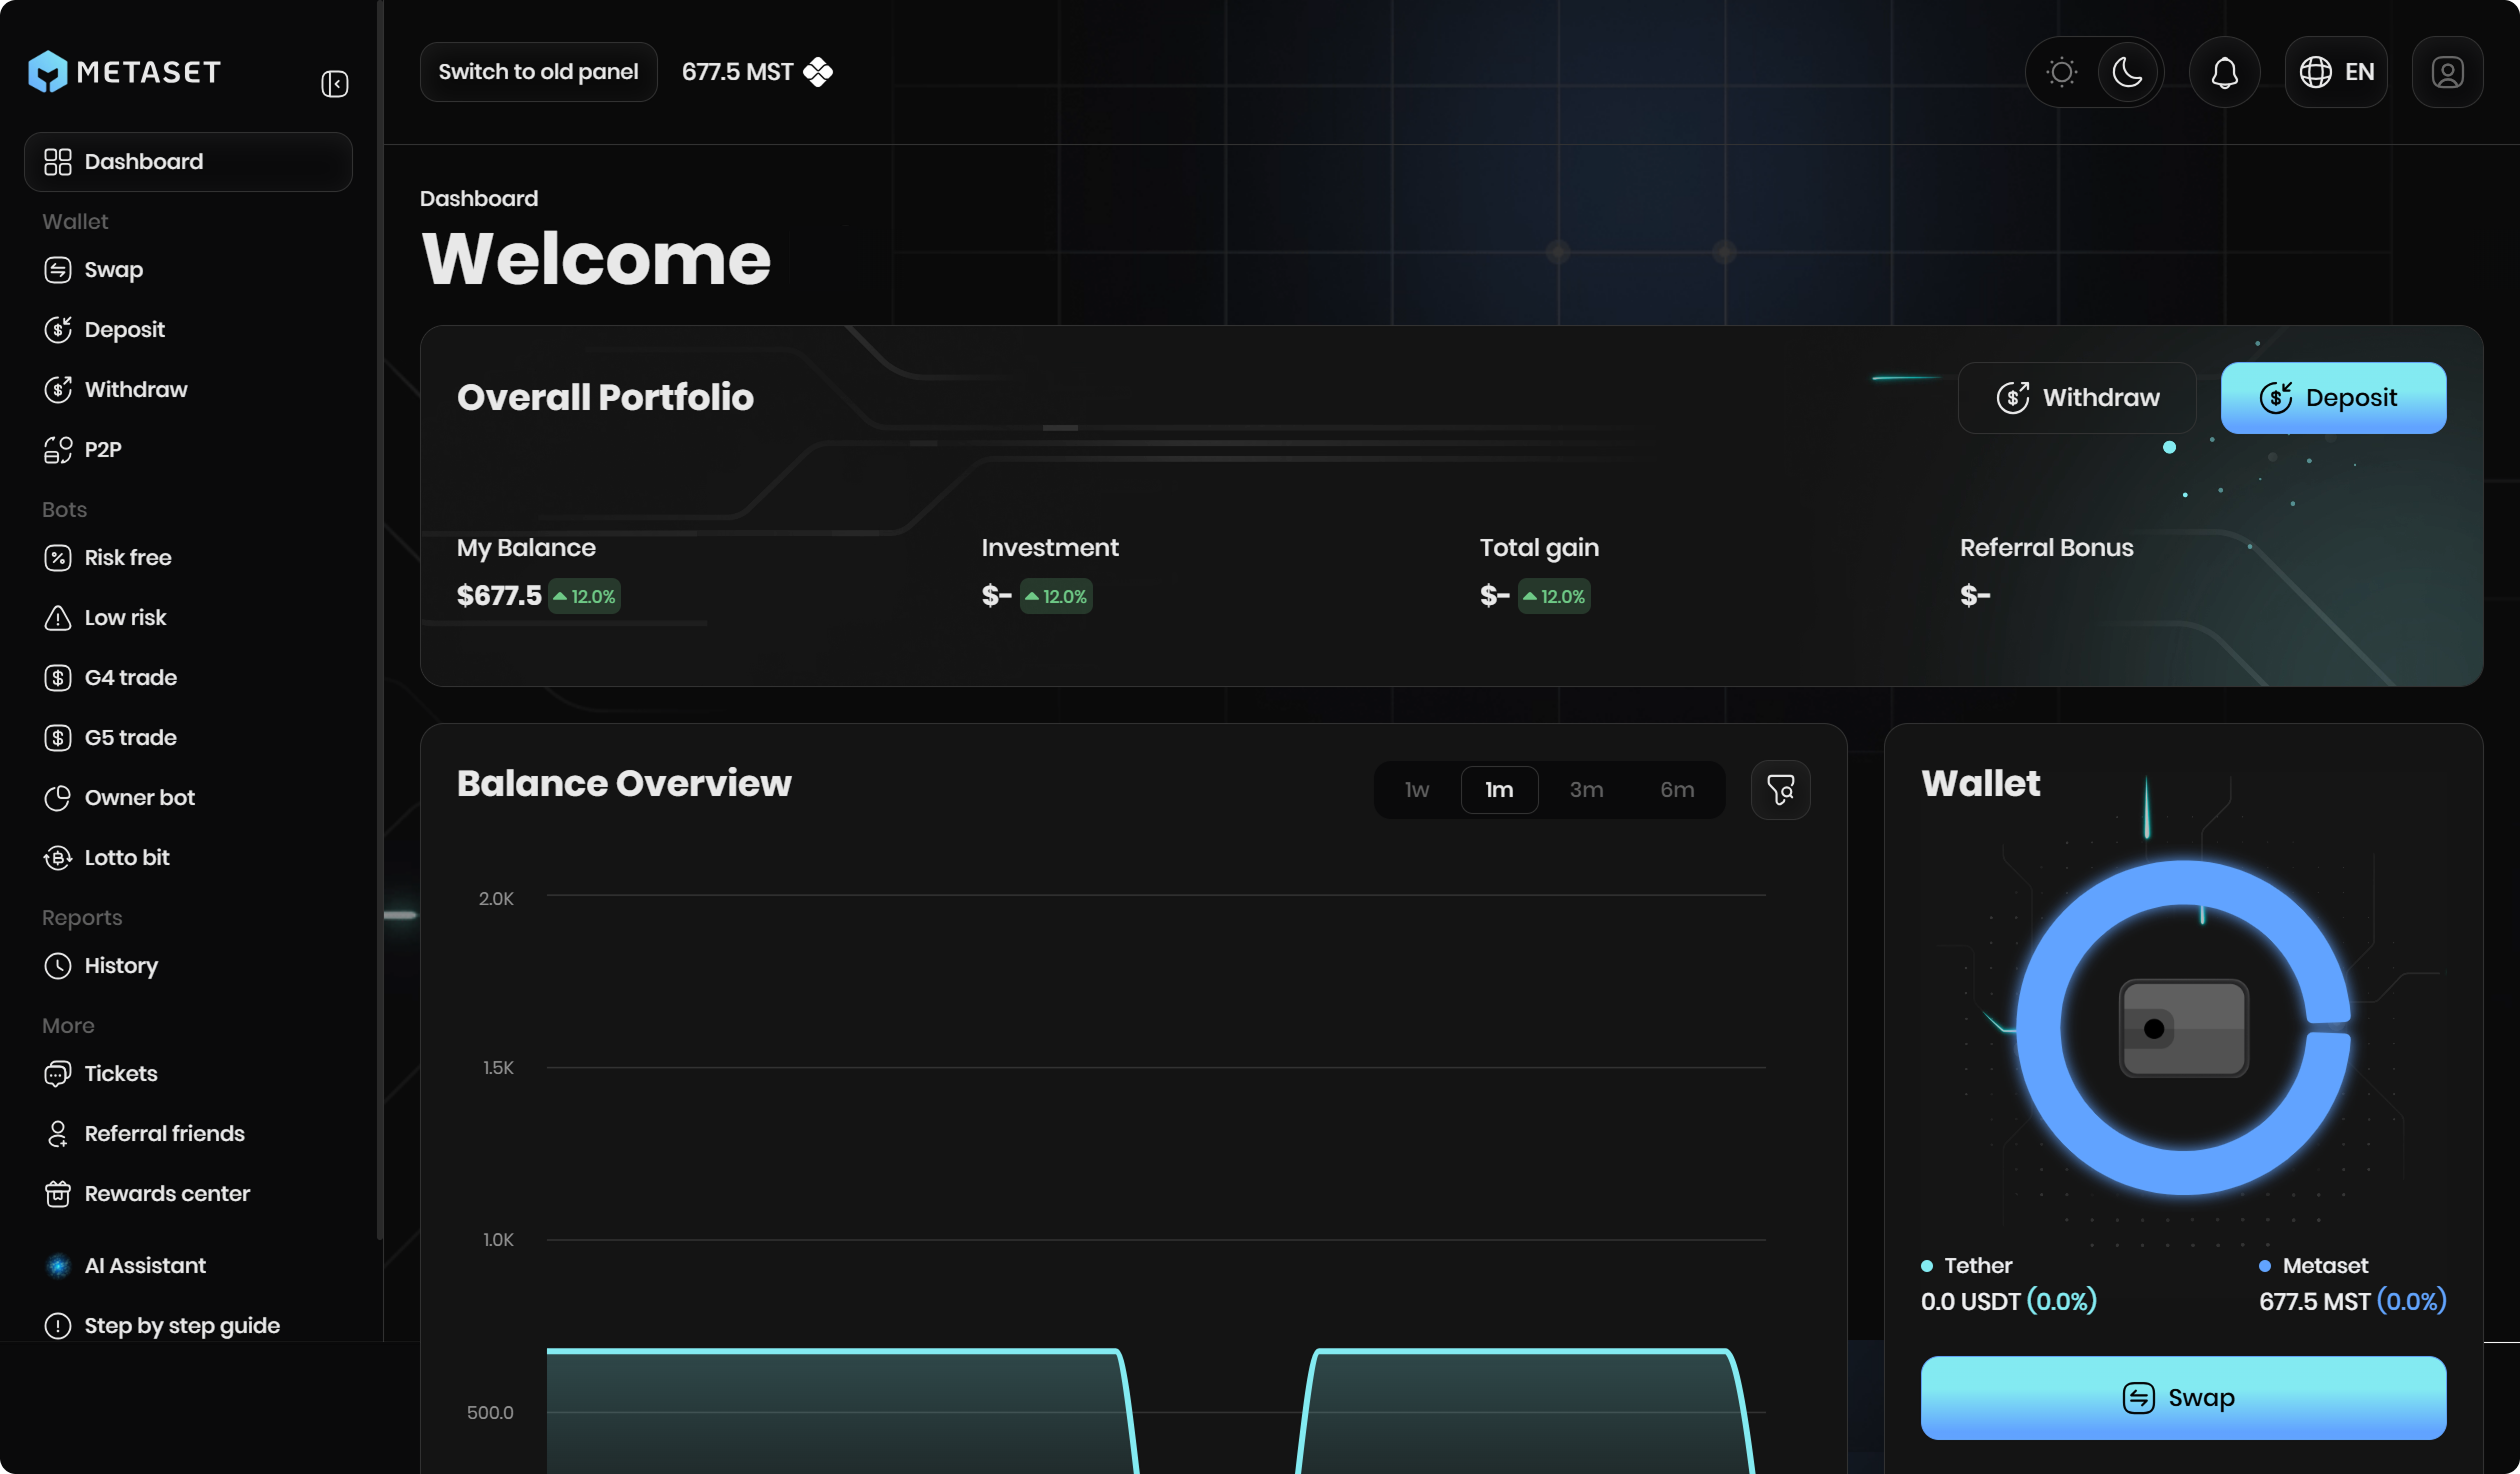This screenshot has height=1474, width=2520.
Task: Open user profile avatar icon
Action: pyautogui.click(x=2446, y=72)
